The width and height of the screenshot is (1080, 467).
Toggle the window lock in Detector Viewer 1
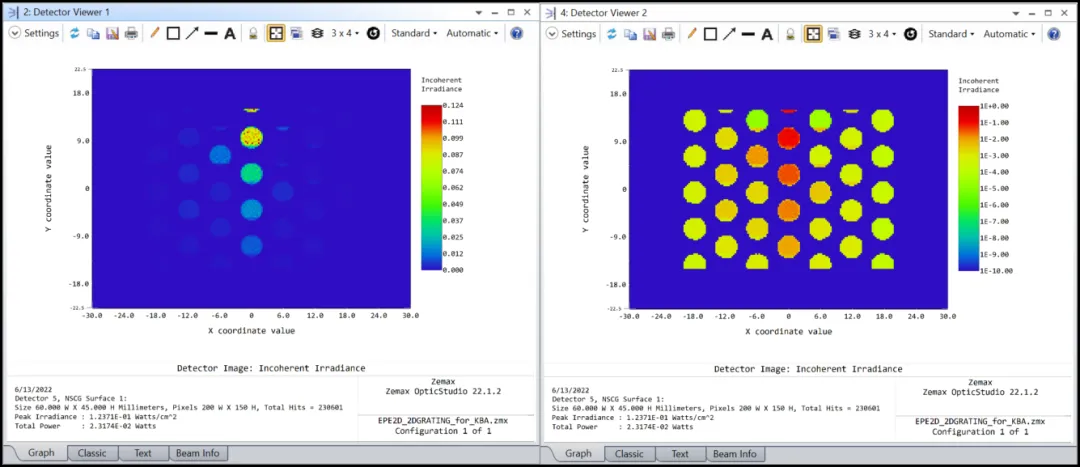254,33
